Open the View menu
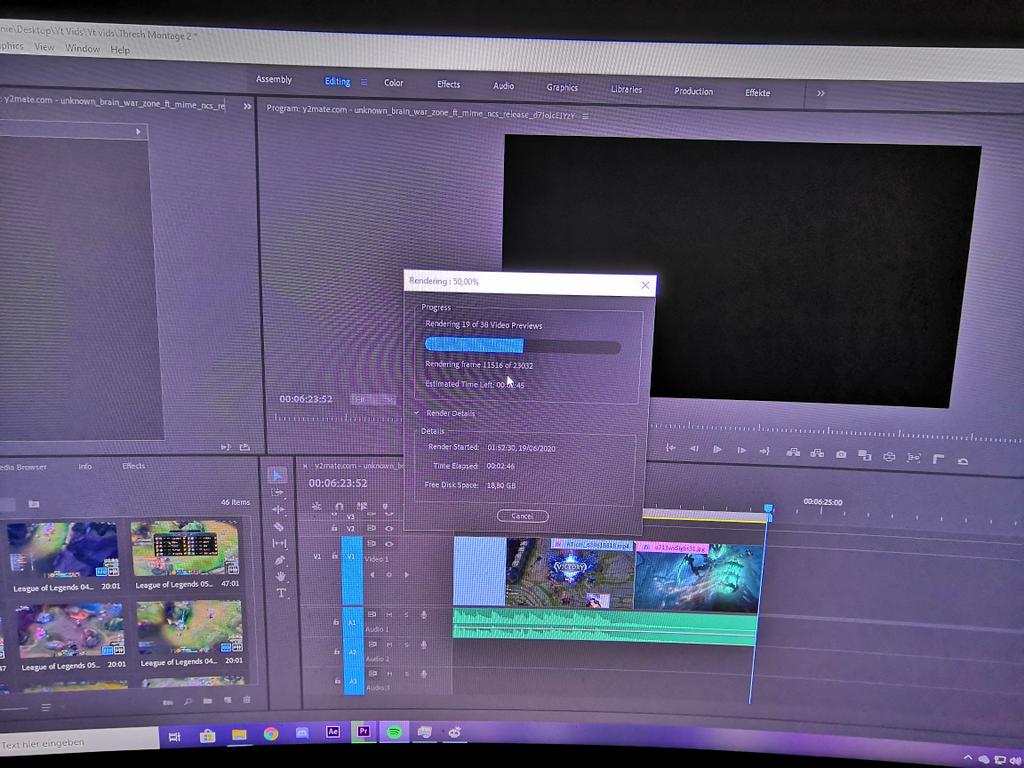 coord(44,47)
